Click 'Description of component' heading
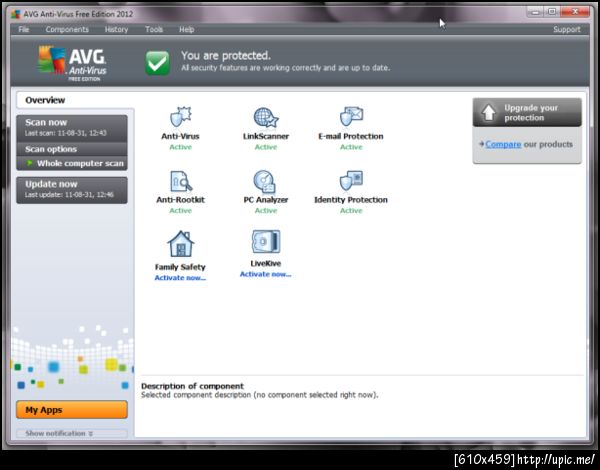This screenshot has height=470, width=600. (192, 386)
